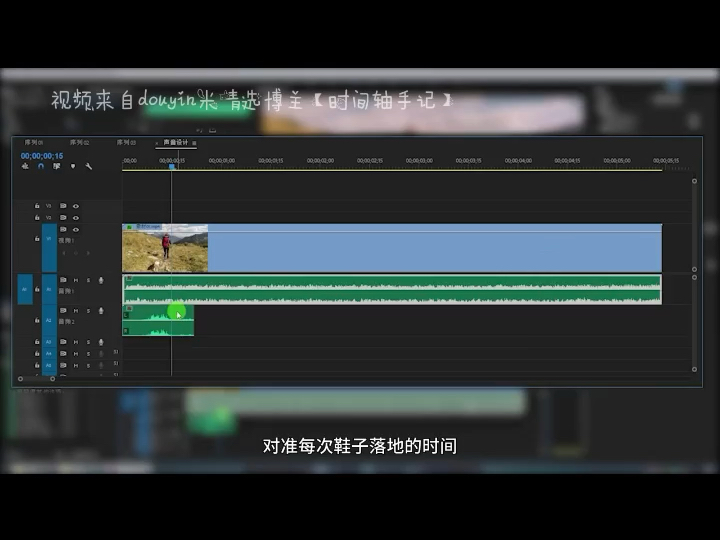Solo audio track A1
The width and height of the screenshot is (720, 540).
[89, 280]
